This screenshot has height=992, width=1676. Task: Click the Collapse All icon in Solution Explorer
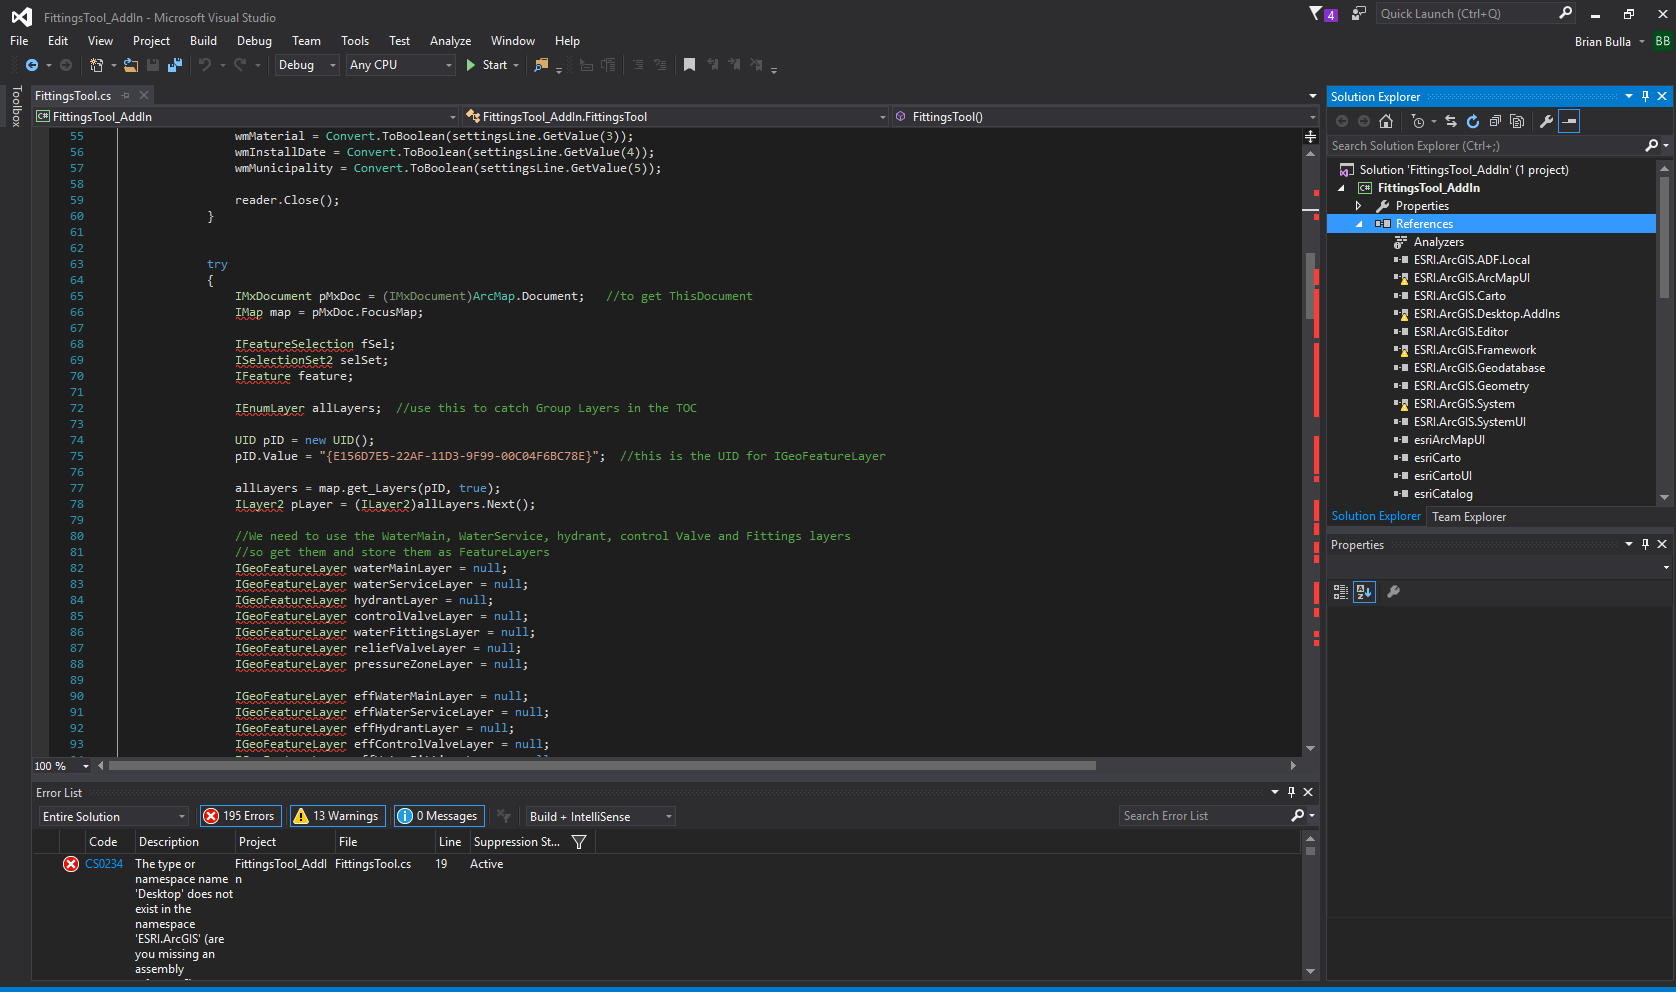point(1495,121)
